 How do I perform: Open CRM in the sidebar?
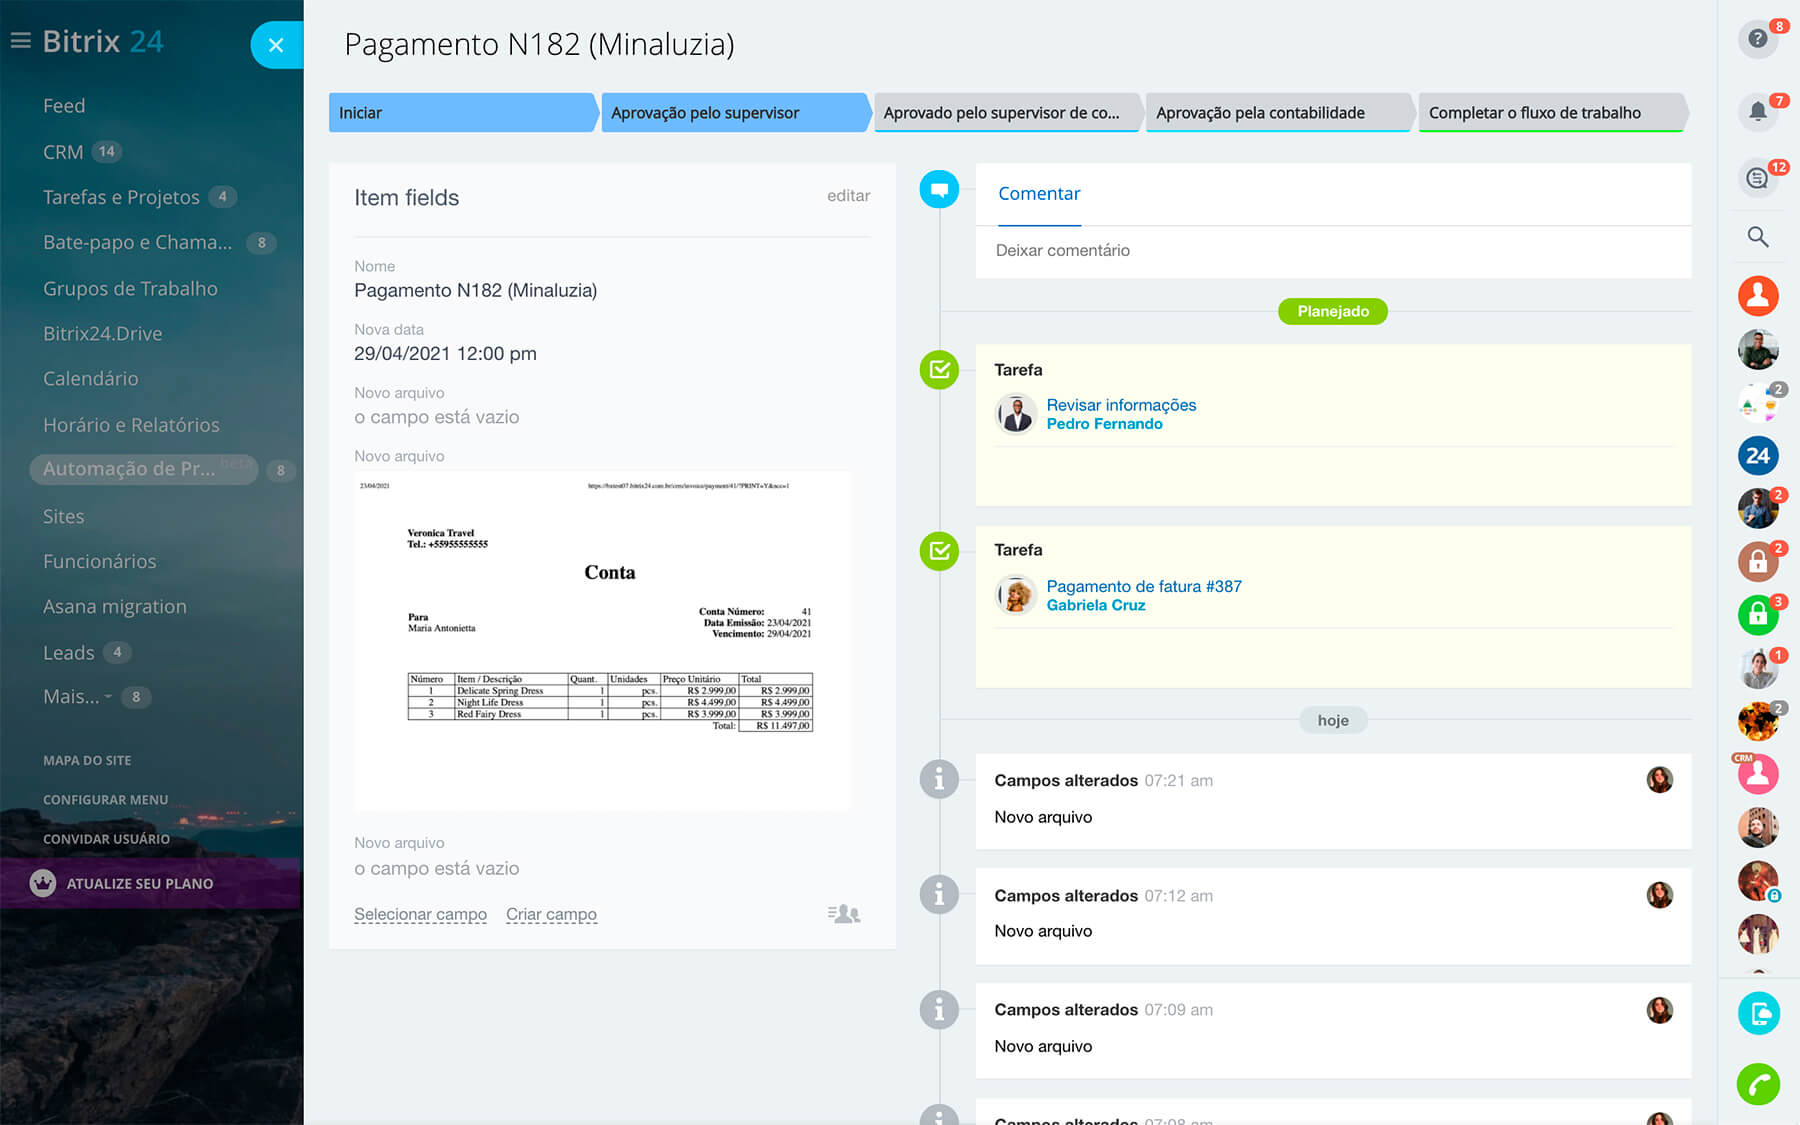[63, 152]
